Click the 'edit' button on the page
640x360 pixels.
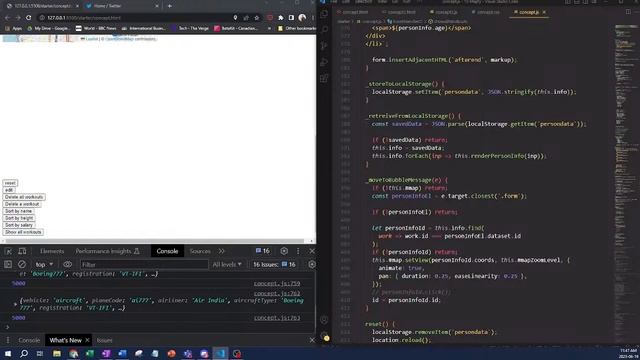tap(9, 190)
